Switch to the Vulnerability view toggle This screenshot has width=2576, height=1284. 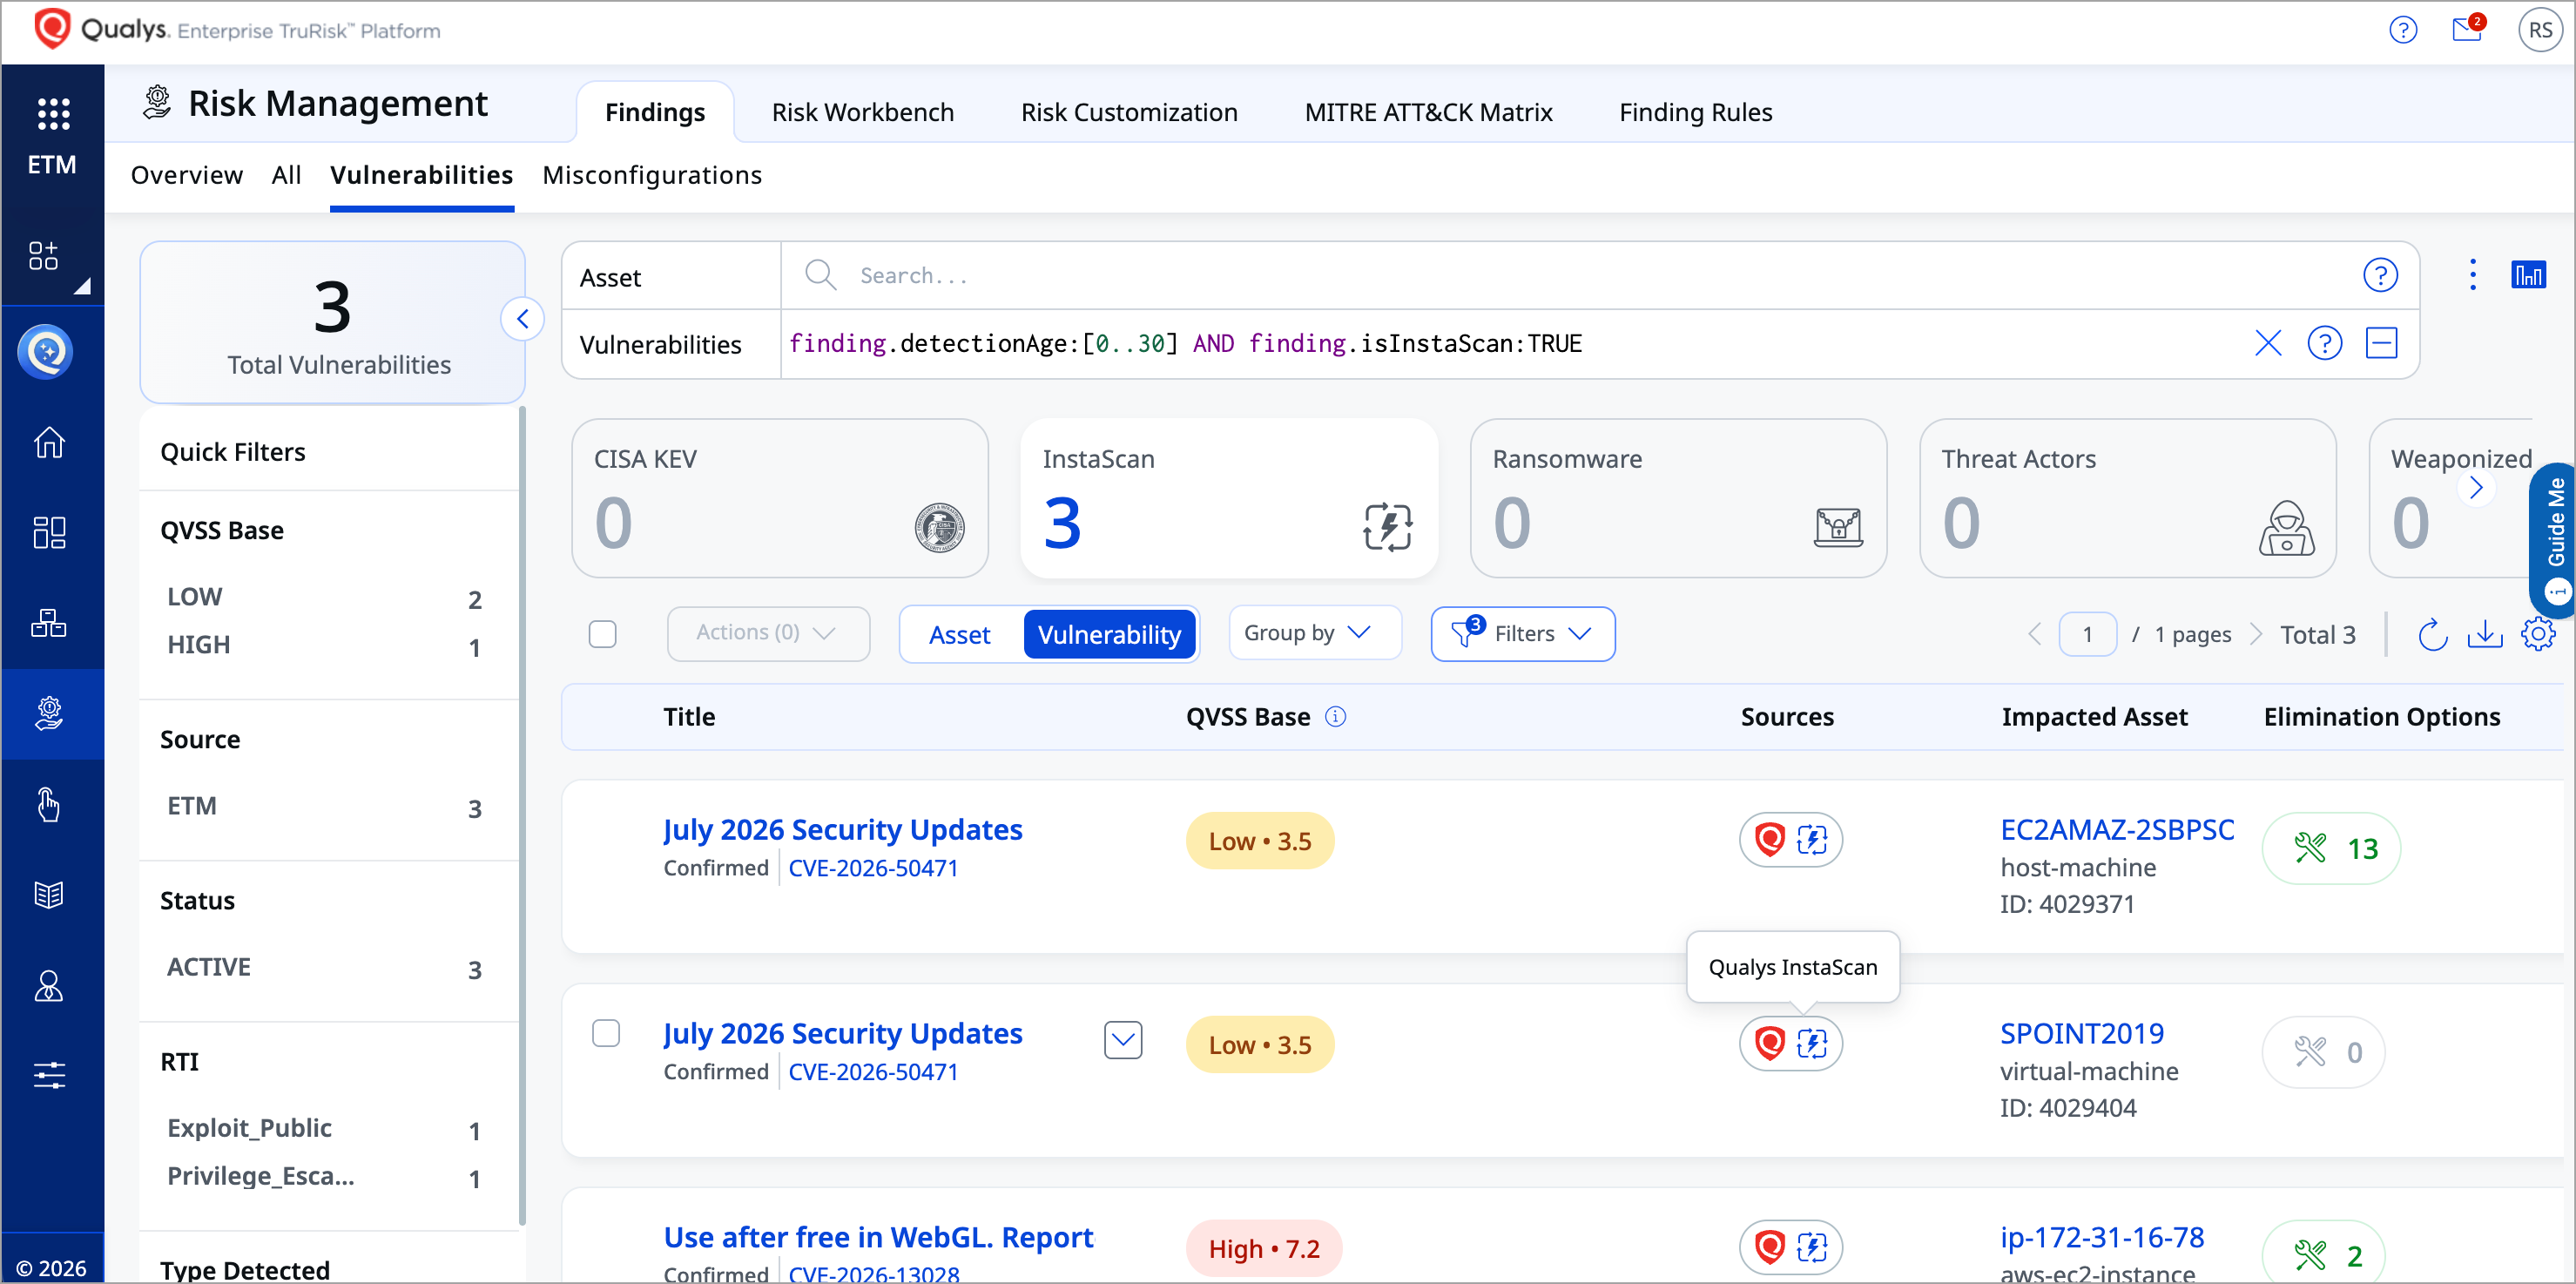pyautogui.click(x=1109, y=634)
